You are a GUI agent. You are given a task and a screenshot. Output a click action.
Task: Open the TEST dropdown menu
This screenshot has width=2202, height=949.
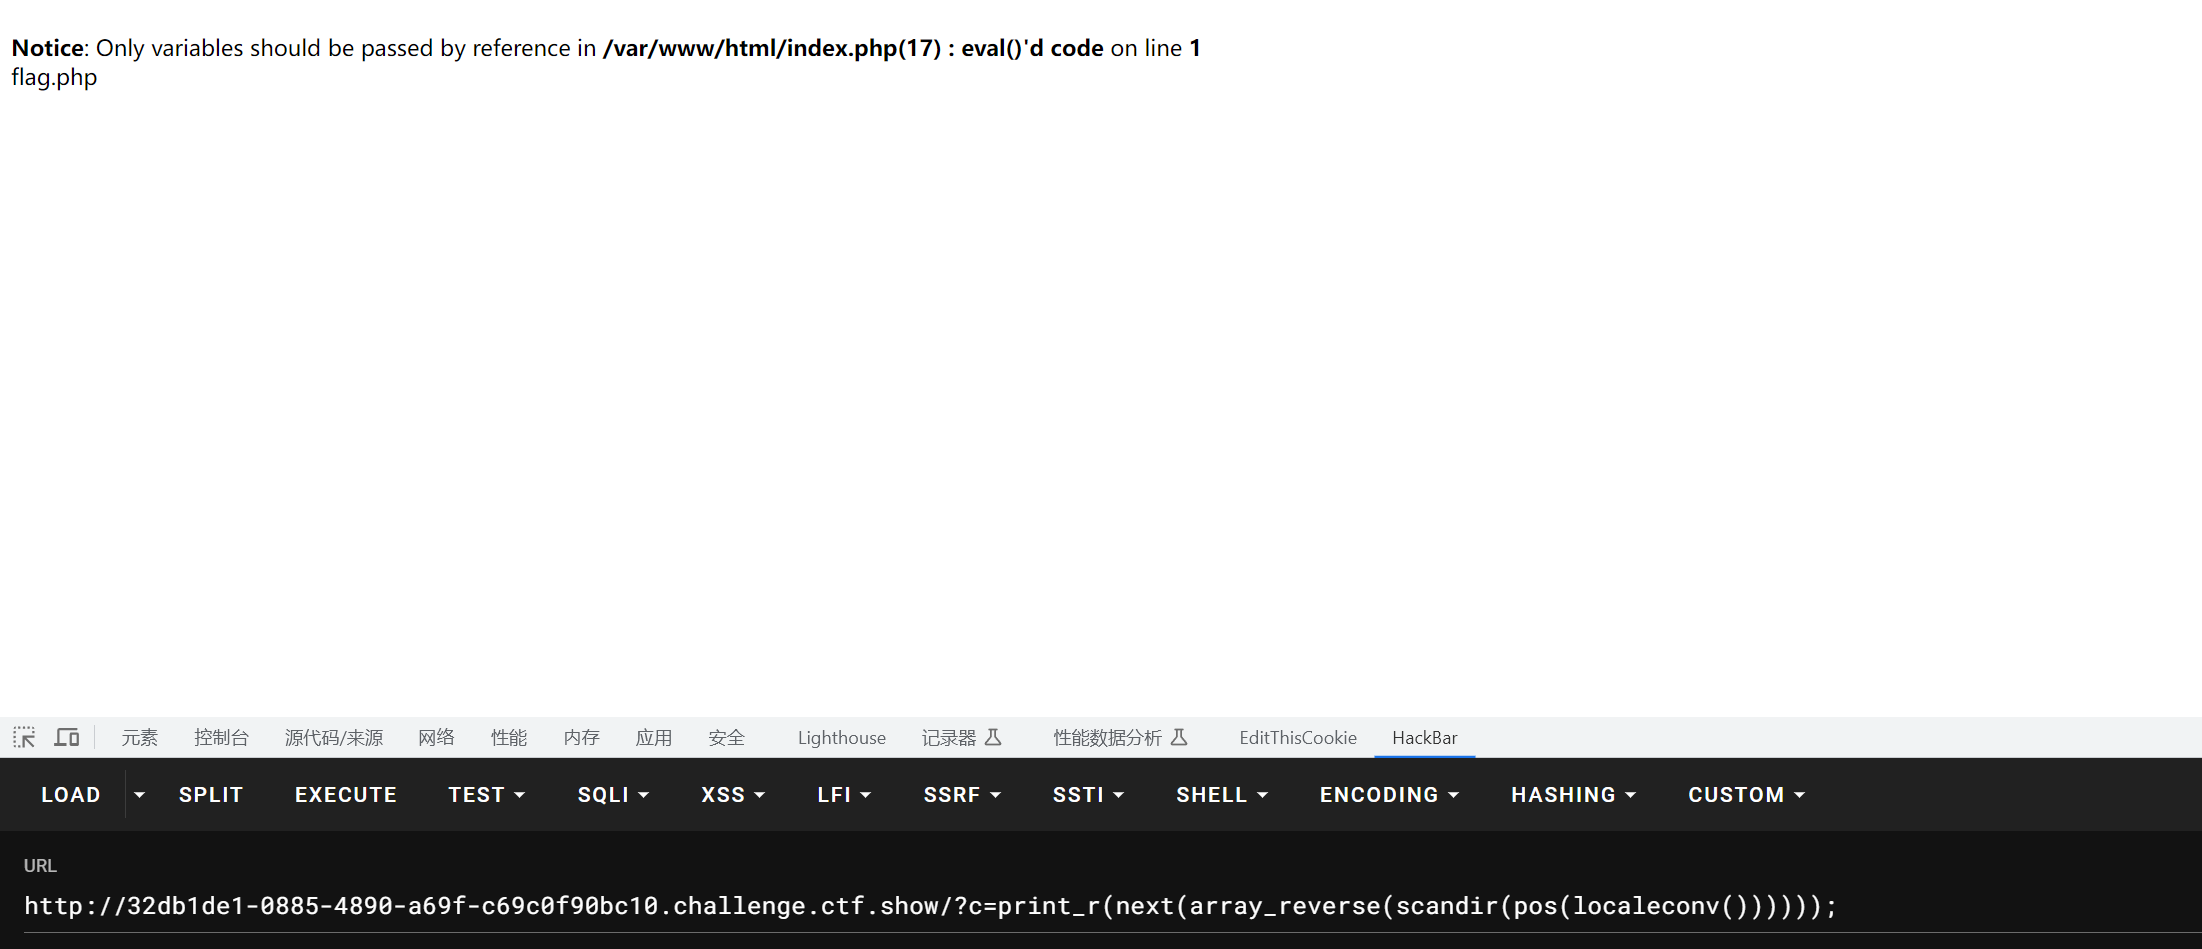(x=486, y=795)
